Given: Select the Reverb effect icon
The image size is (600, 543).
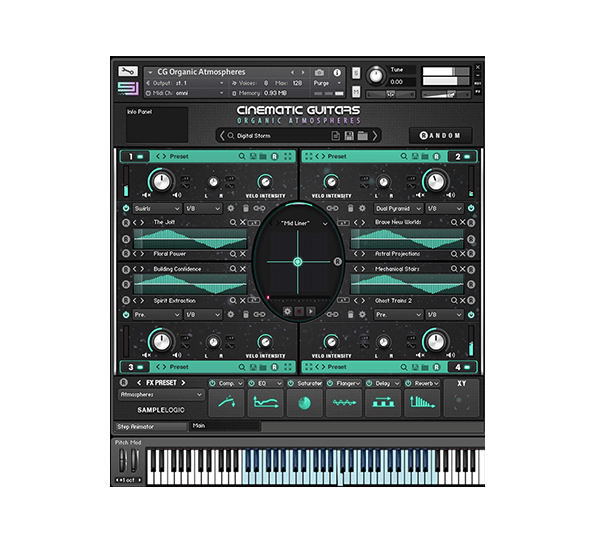Looking at the screenshot, I should [422, 402].
